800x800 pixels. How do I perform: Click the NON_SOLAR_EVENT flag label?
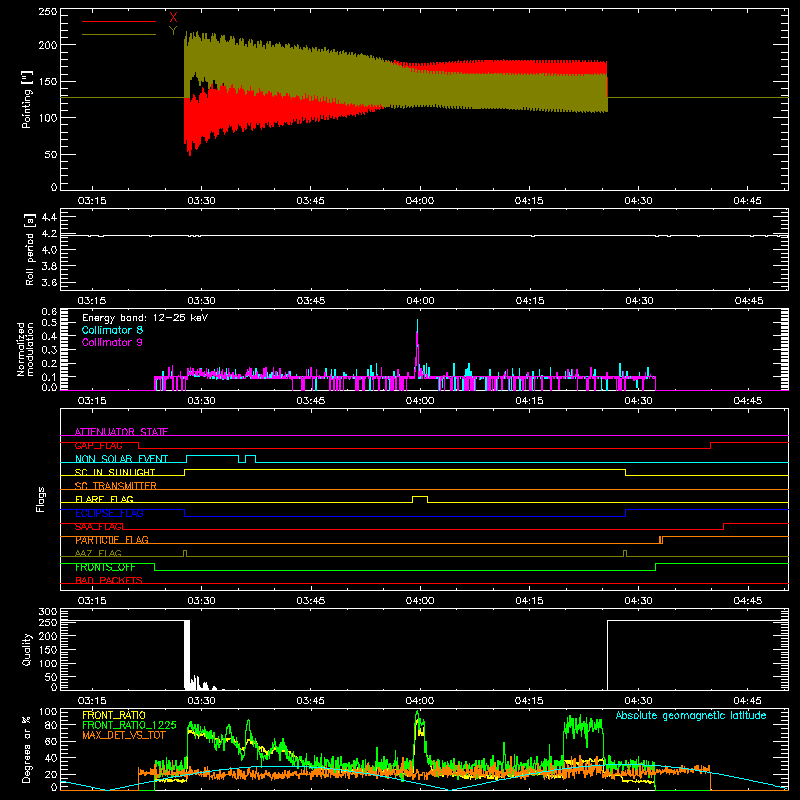pos(121,459)
